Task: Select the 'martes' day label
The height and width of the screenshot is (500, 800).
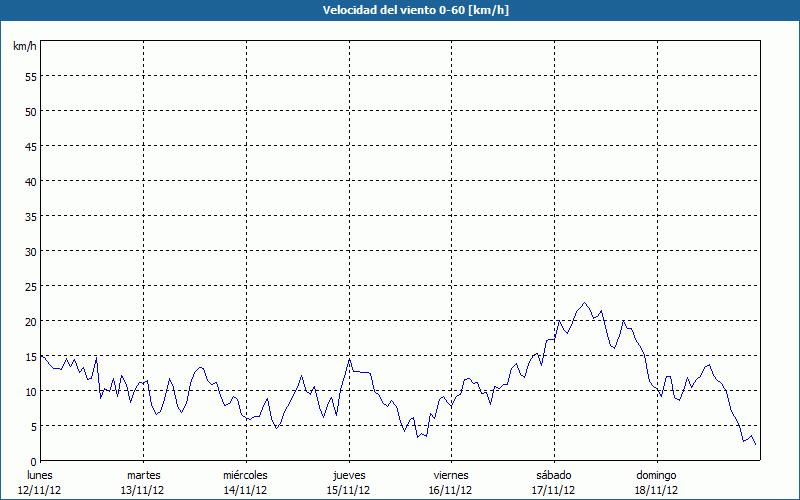Action: [x=143, y=475]
